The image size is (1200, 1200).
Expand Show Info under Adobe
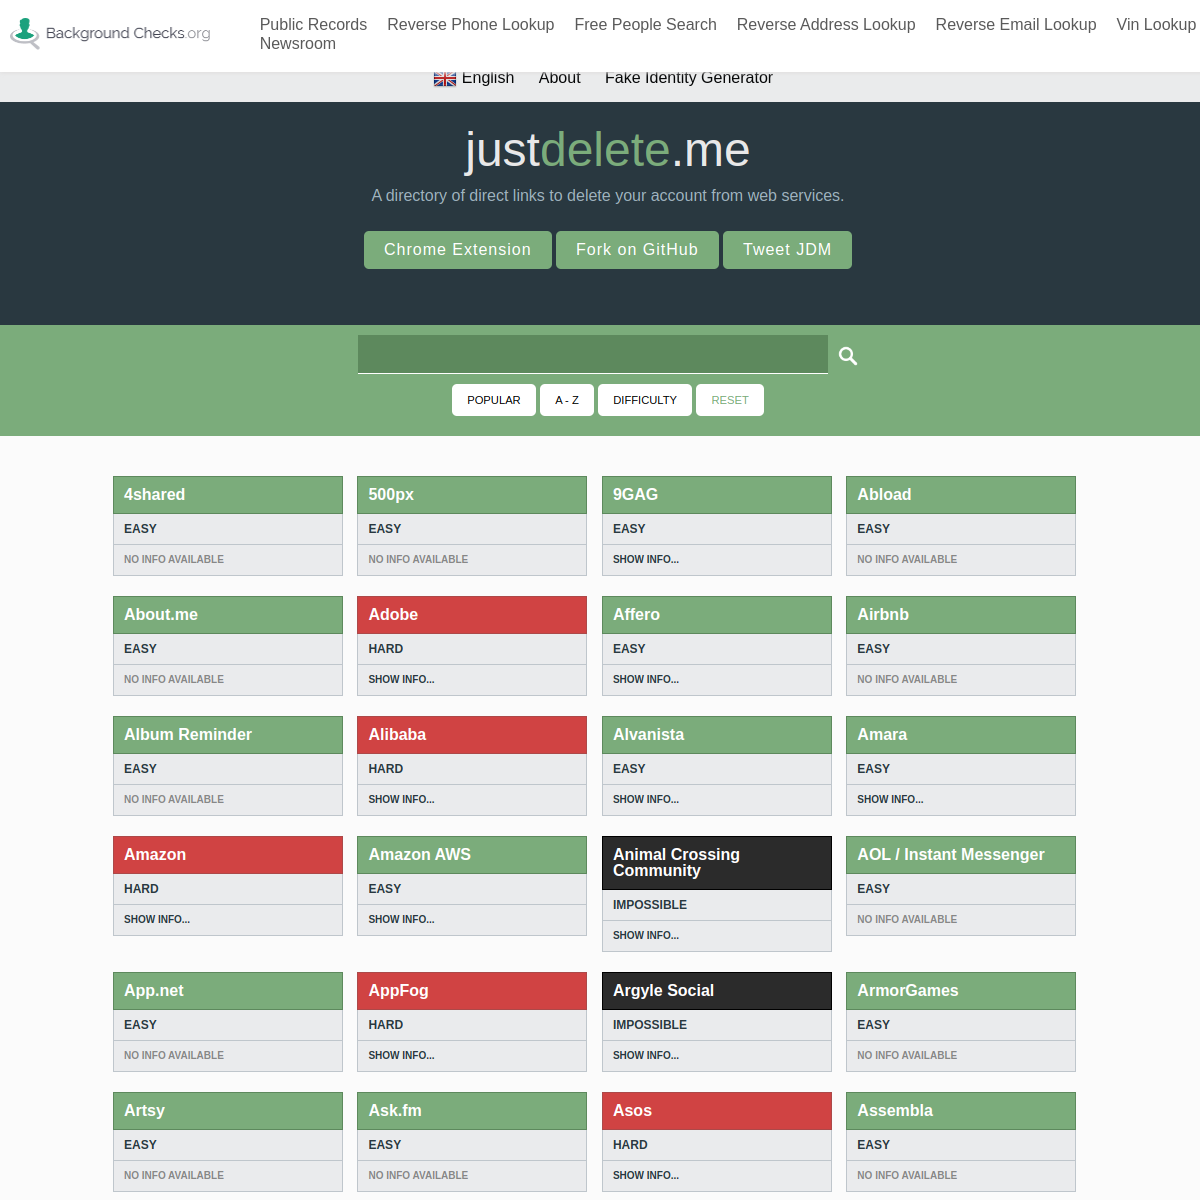(x=401, y=679)
